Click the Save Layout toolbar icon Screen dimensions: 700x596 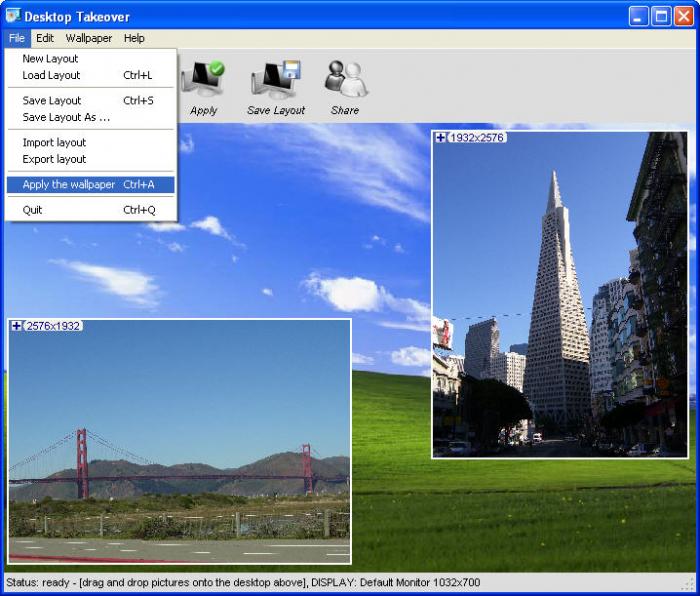276,80
